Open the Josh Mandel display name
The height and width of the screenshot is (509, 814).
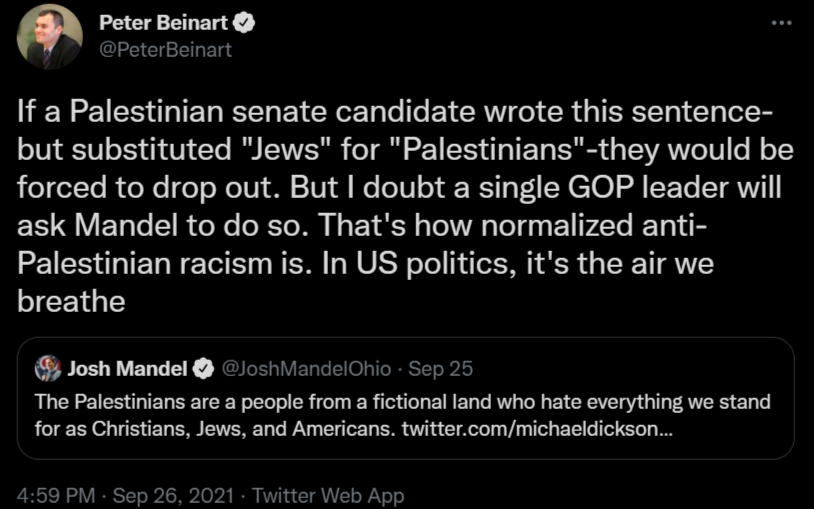tap(127, 369)
